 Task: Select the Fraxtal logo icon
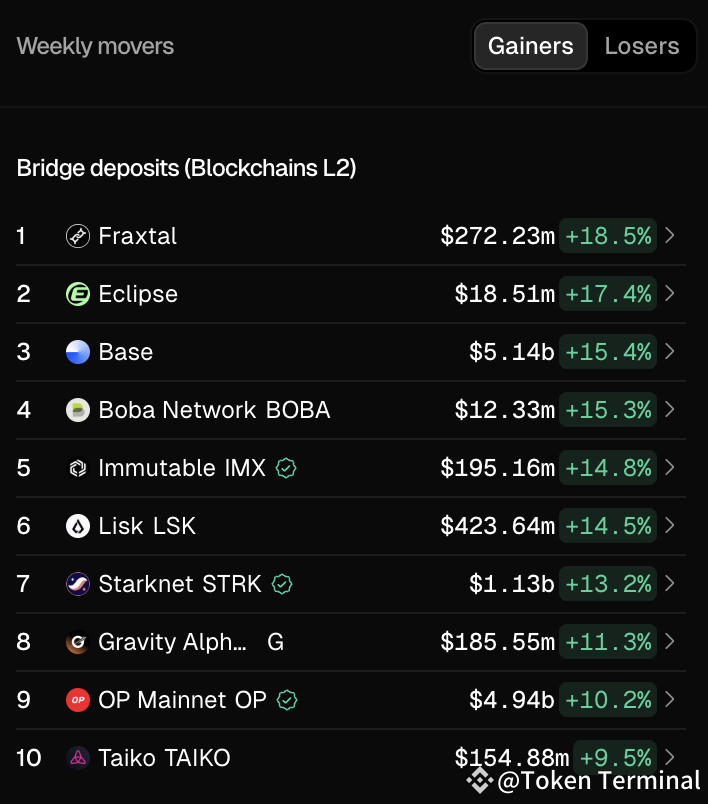(x=78, y=236)
